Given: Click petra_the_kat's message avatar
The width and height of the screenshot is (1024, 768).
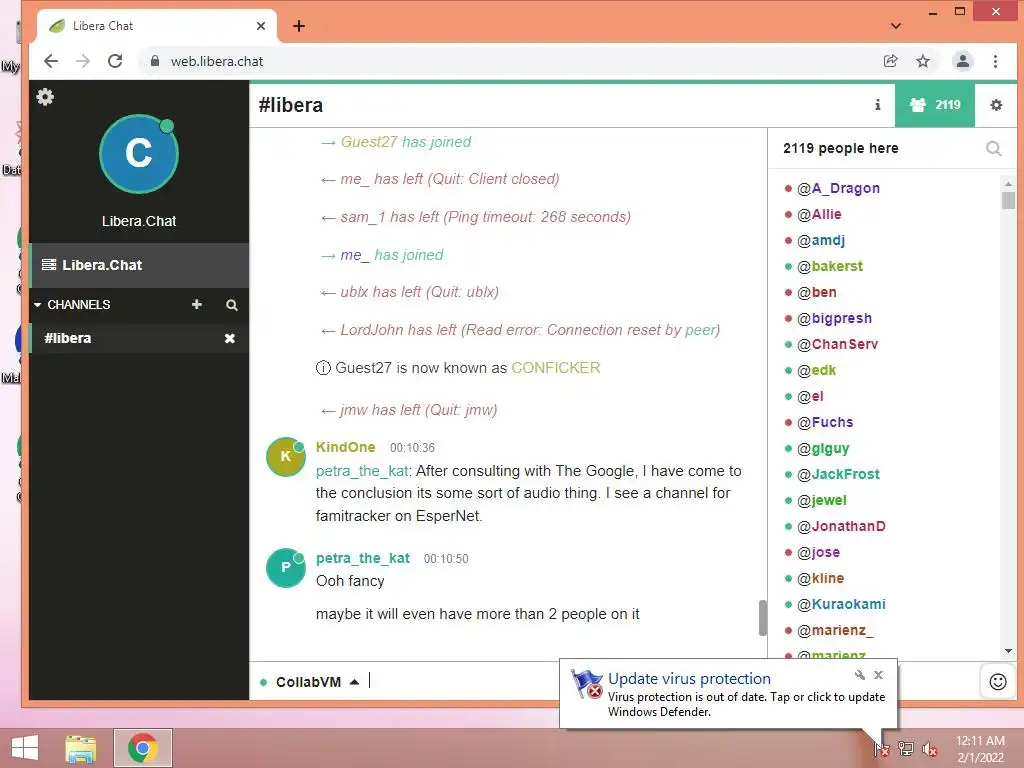Looking at the screenshot, I should 285,568.
